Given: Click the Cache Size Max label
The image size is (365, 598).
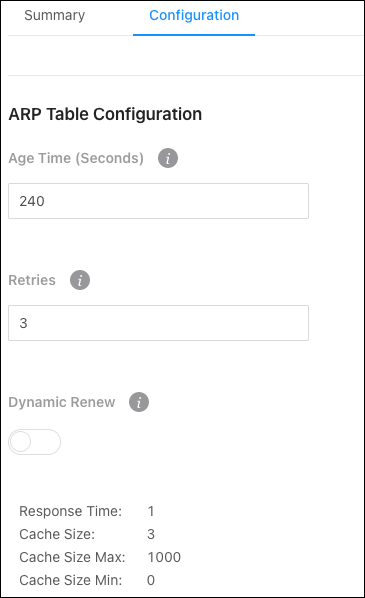Looking at the screenshot, I should (x=72, y=557).
